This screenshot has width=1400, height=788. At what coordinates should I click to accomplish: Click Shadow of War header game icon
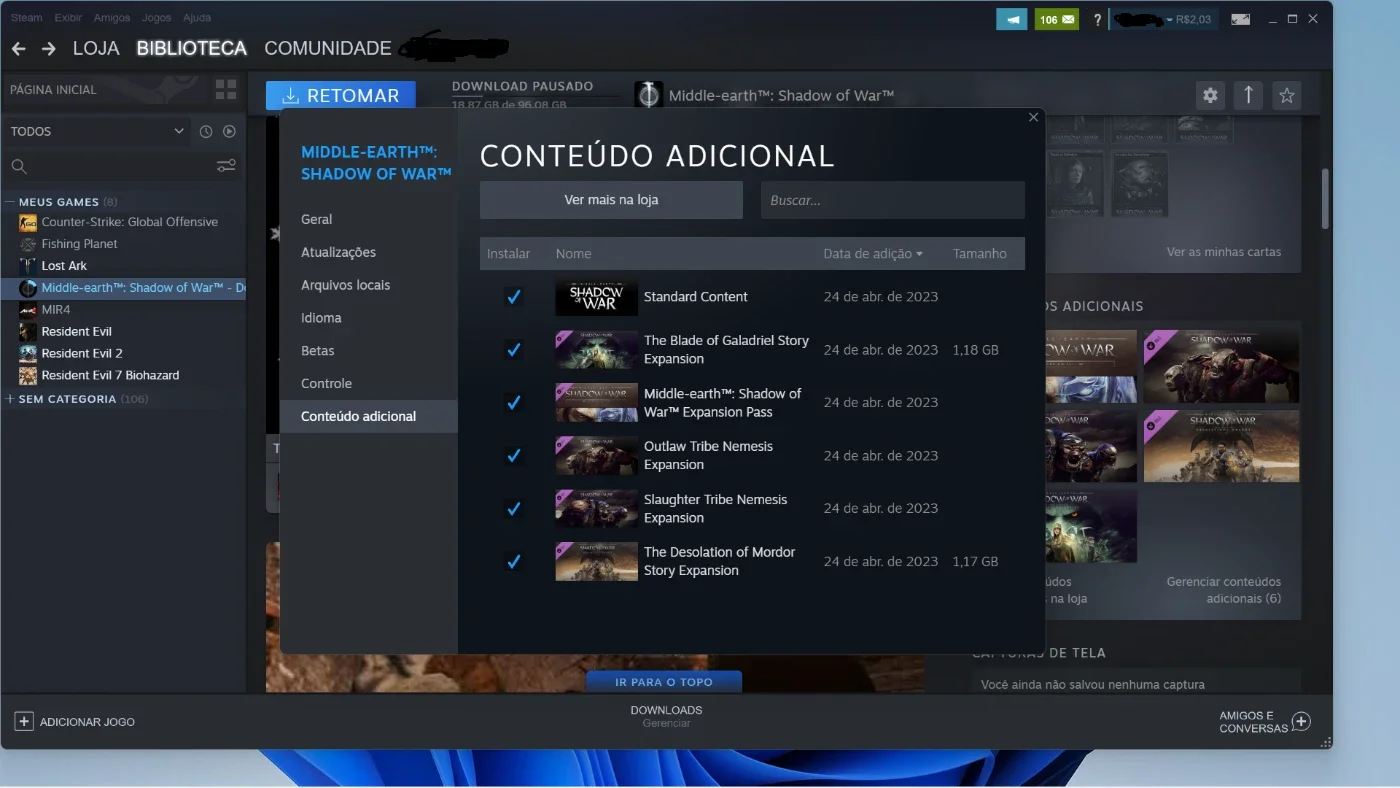coord(649,95)
